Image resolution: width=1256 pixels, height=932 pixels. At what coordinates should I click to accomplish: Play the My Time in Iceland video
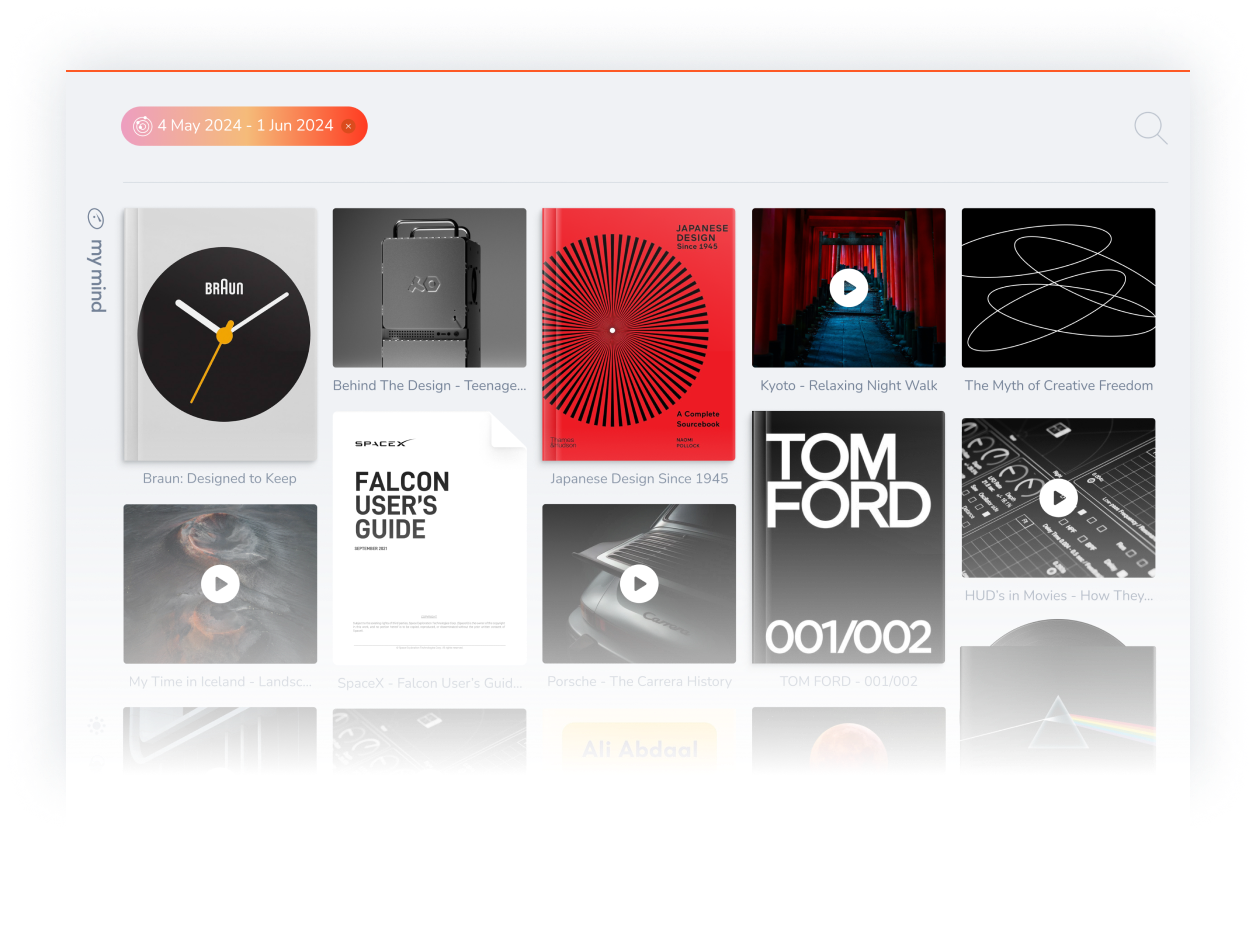(x=220, y=584)
